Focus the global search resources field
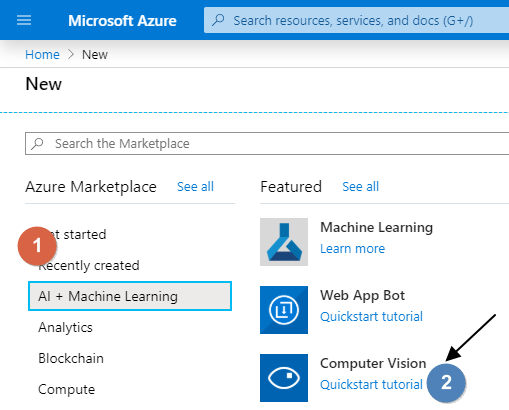This screenshot has width=509, height=410. point(356,20)
